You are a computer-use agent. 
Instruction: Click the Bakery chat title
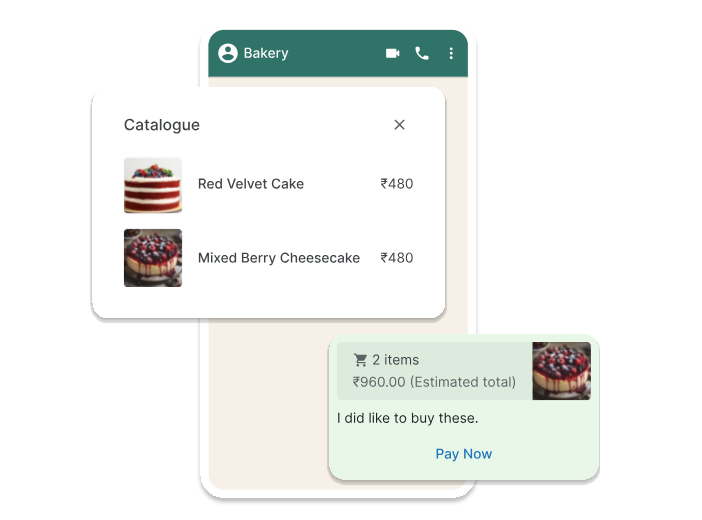[266, 53]
